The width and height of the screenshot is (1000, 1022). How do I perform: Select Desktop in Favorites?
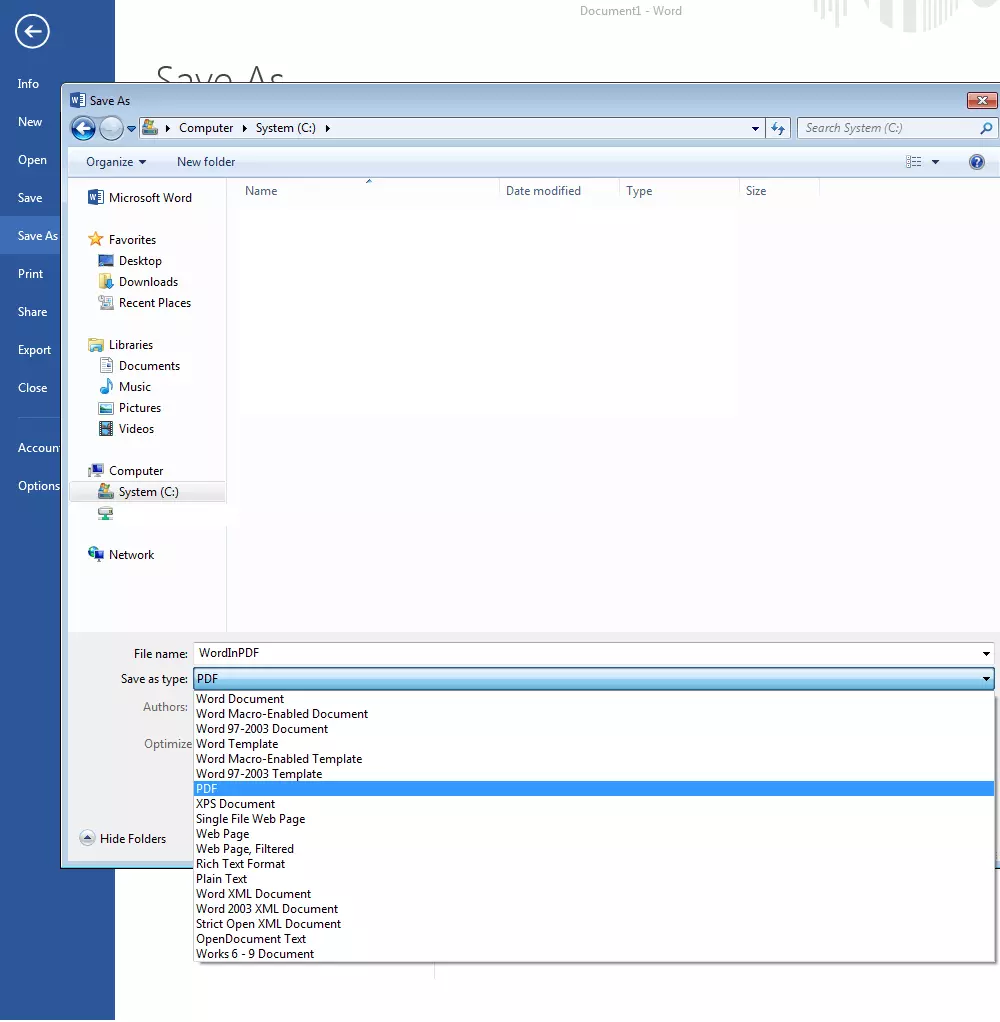140,261
